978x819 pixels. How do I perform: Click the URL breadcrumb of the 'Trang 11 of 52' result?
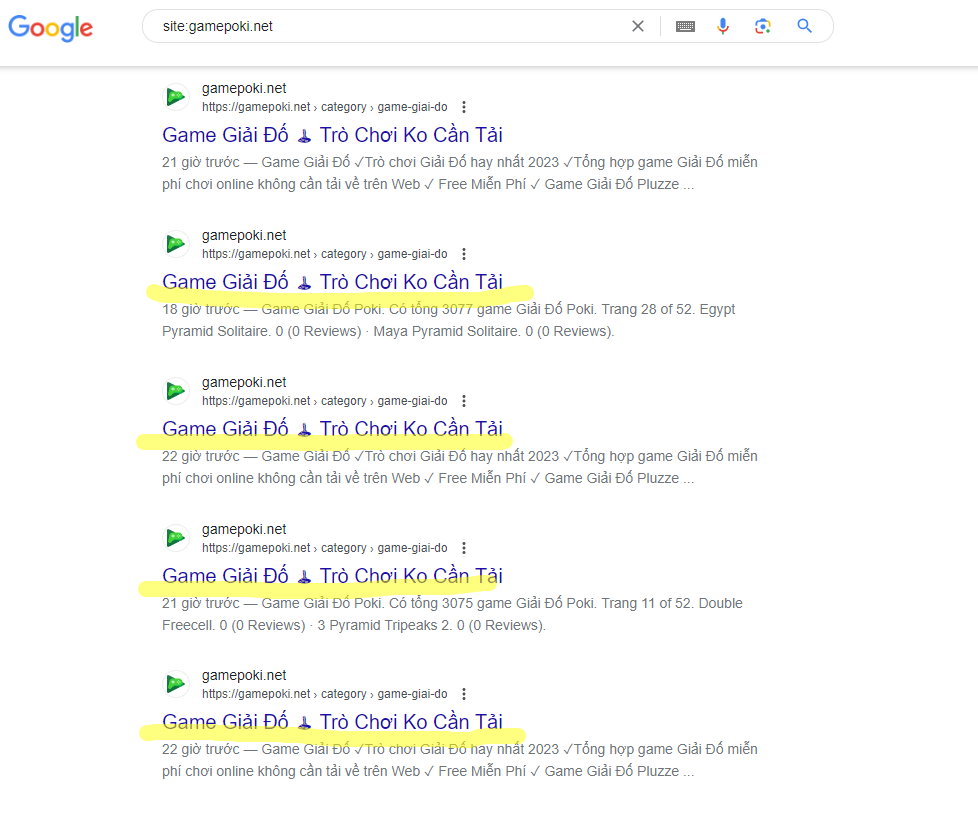[324, 548]
